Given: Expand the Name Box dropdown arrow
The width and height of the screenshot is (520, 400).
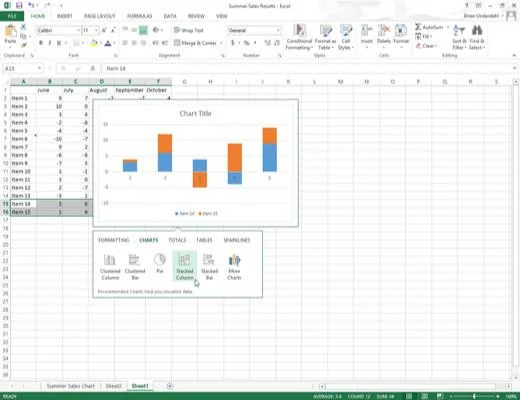Looking at the screenshot, I should (39, 68).
